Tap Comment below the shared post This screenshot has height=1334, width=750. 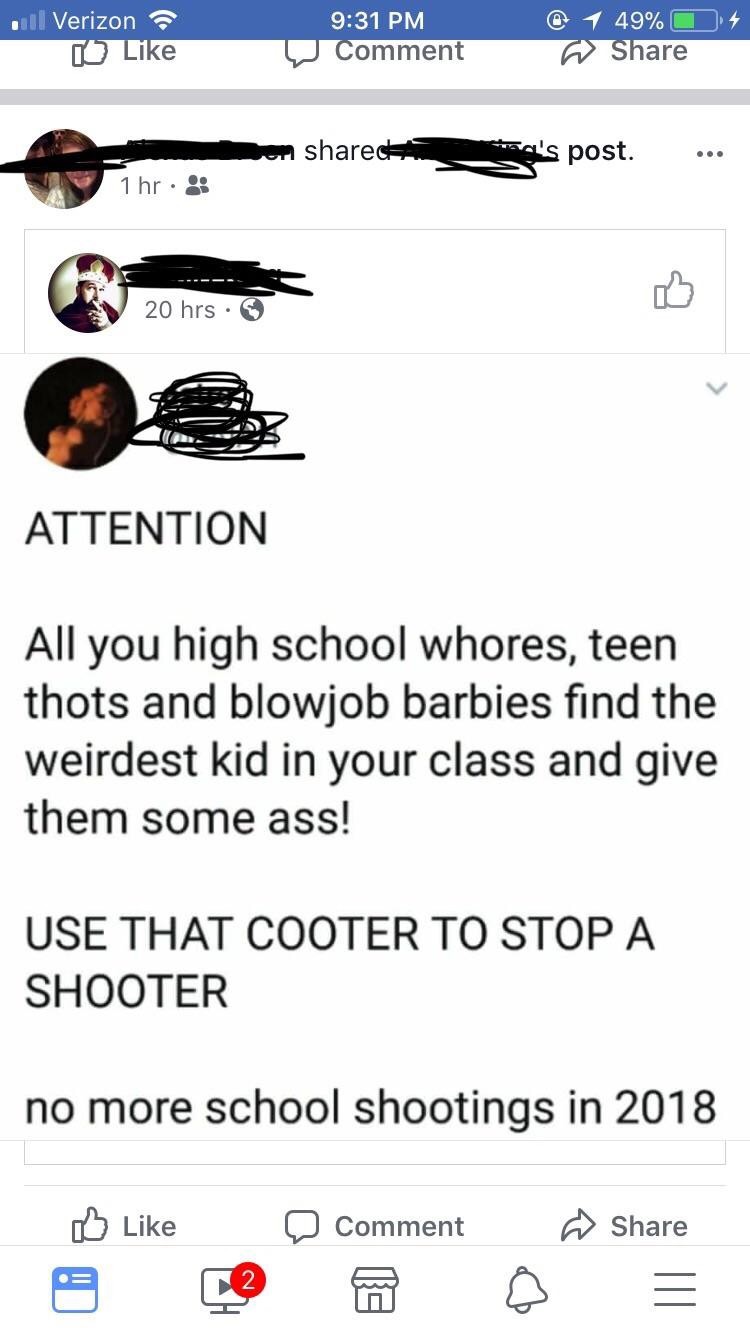pos(374,1225)
